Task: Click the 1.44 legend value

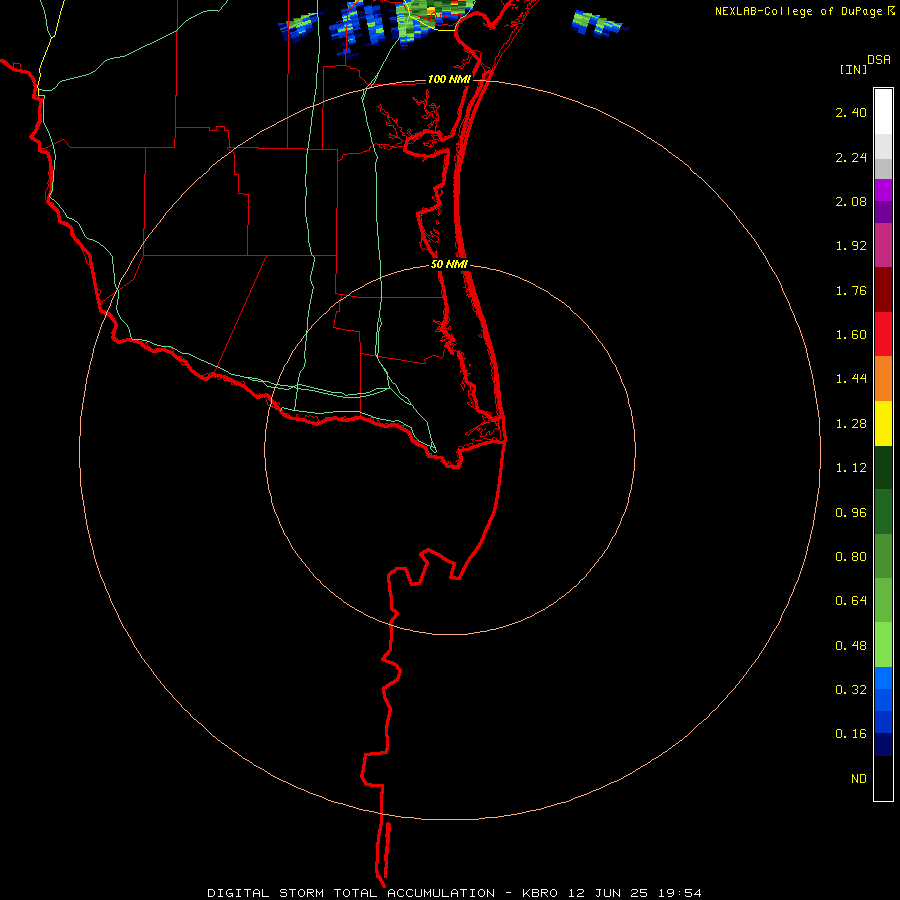Action: coord(851,379)
